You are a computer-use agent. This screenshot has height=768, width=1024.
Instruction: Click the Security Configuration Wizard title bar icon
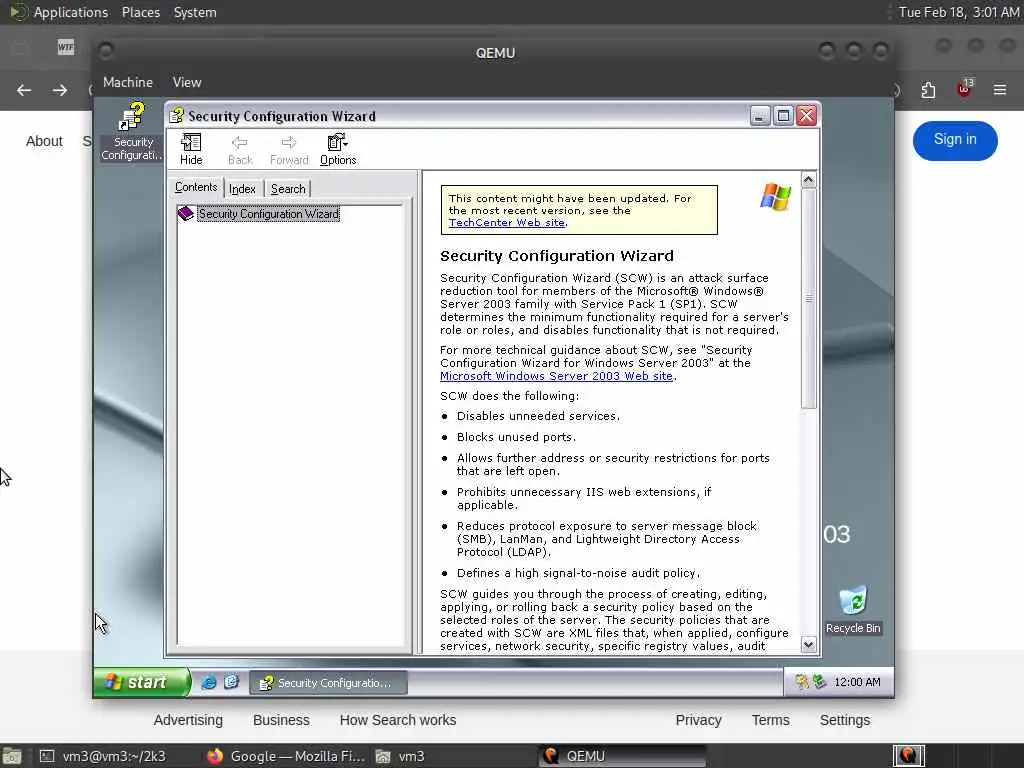[176, 116]
